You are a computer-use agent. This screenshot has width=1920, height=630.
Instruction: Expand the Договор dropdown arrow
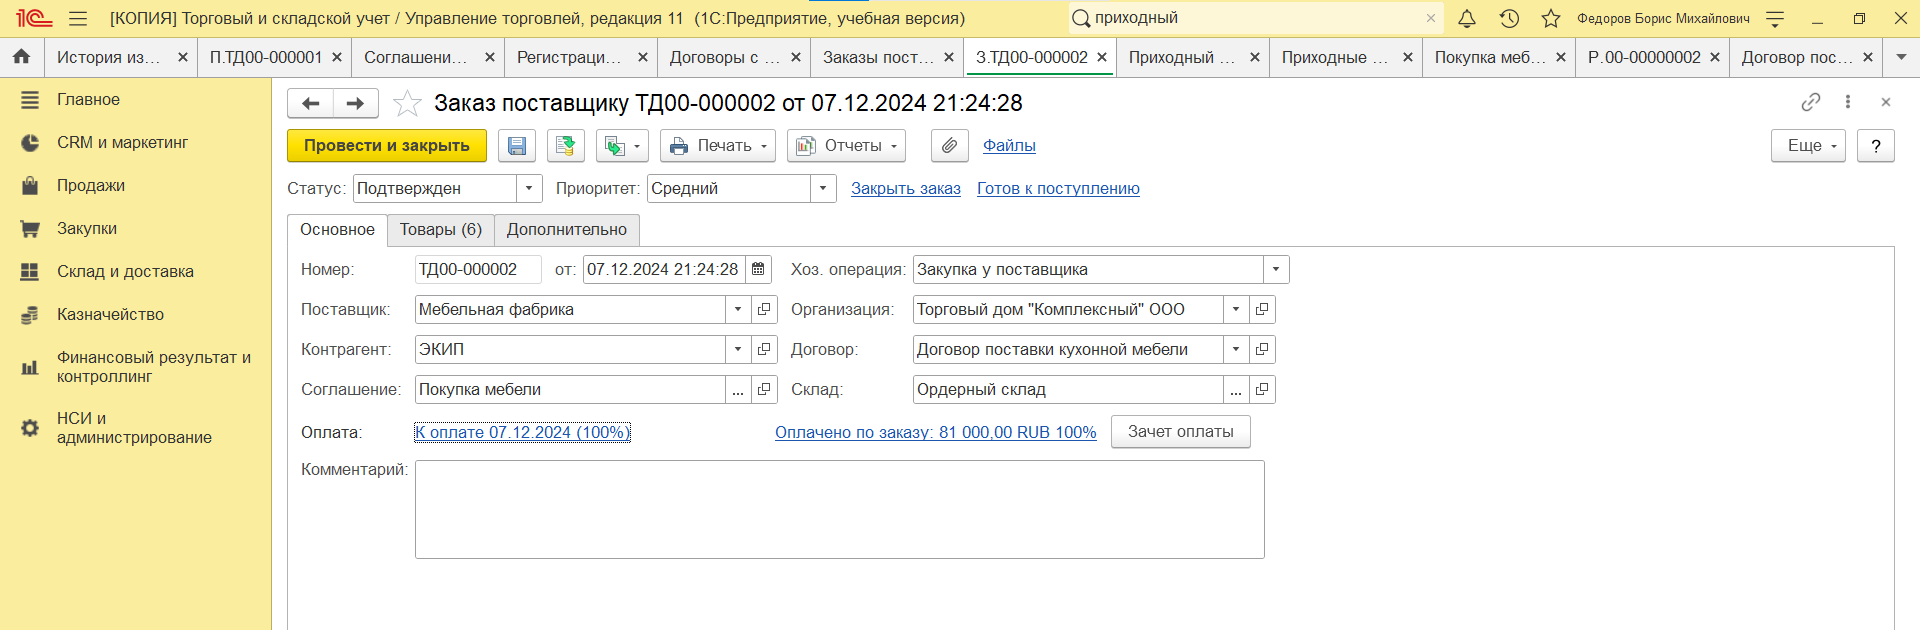point(1236,349)
